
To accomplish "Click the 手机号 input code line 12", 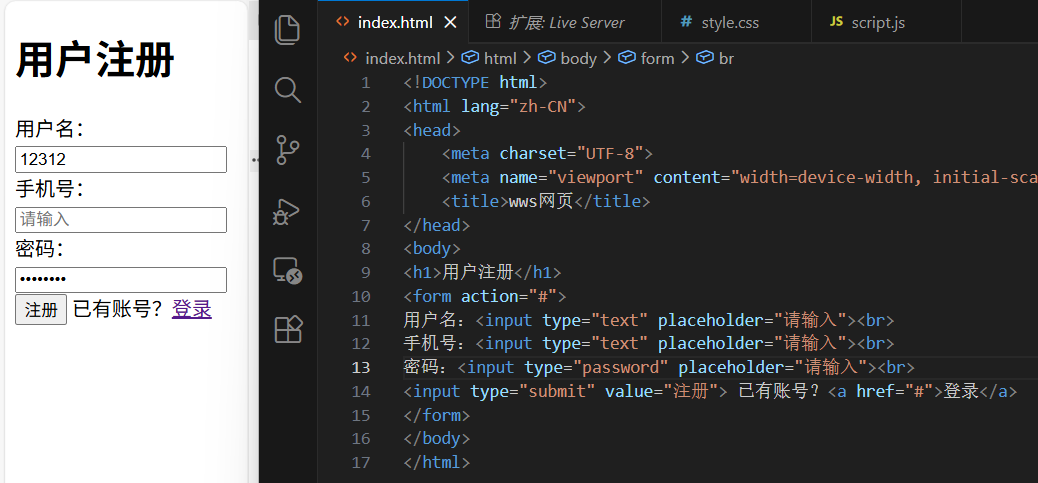I will [x=649, y=343].
